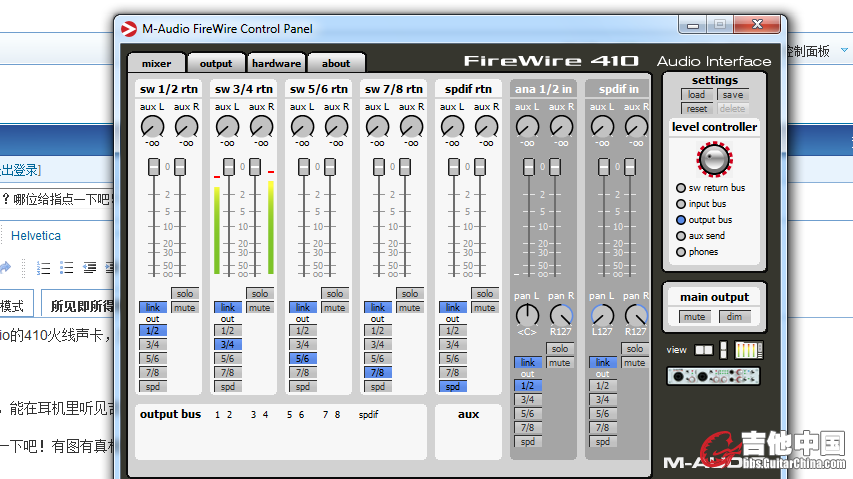Click left fader handle of ana 1/2 in
Image resolution: width=853 pixels, height=479 pixels.
click(x=528, y=167)
